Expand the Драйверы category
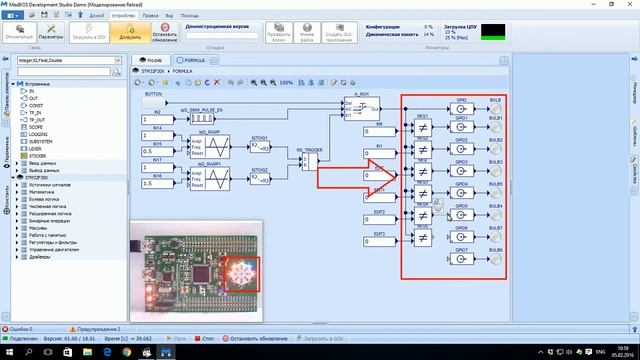This screenshot has height=360, width=640. pyautogui.click(x=18, y=257)
